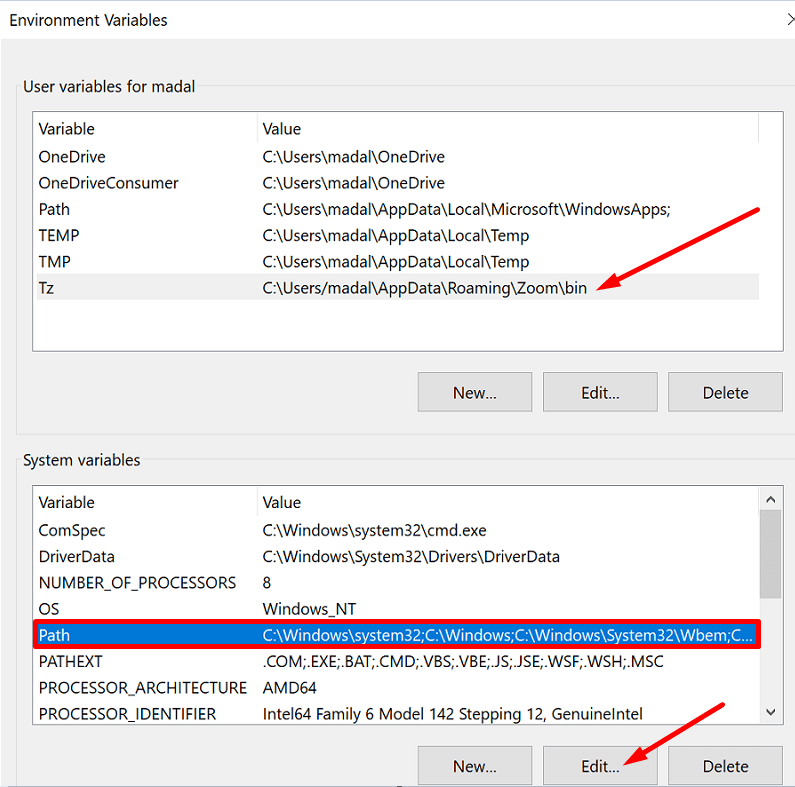Select the Tz user variable
Screen dimensions: 795x787
tap(398, 288)
